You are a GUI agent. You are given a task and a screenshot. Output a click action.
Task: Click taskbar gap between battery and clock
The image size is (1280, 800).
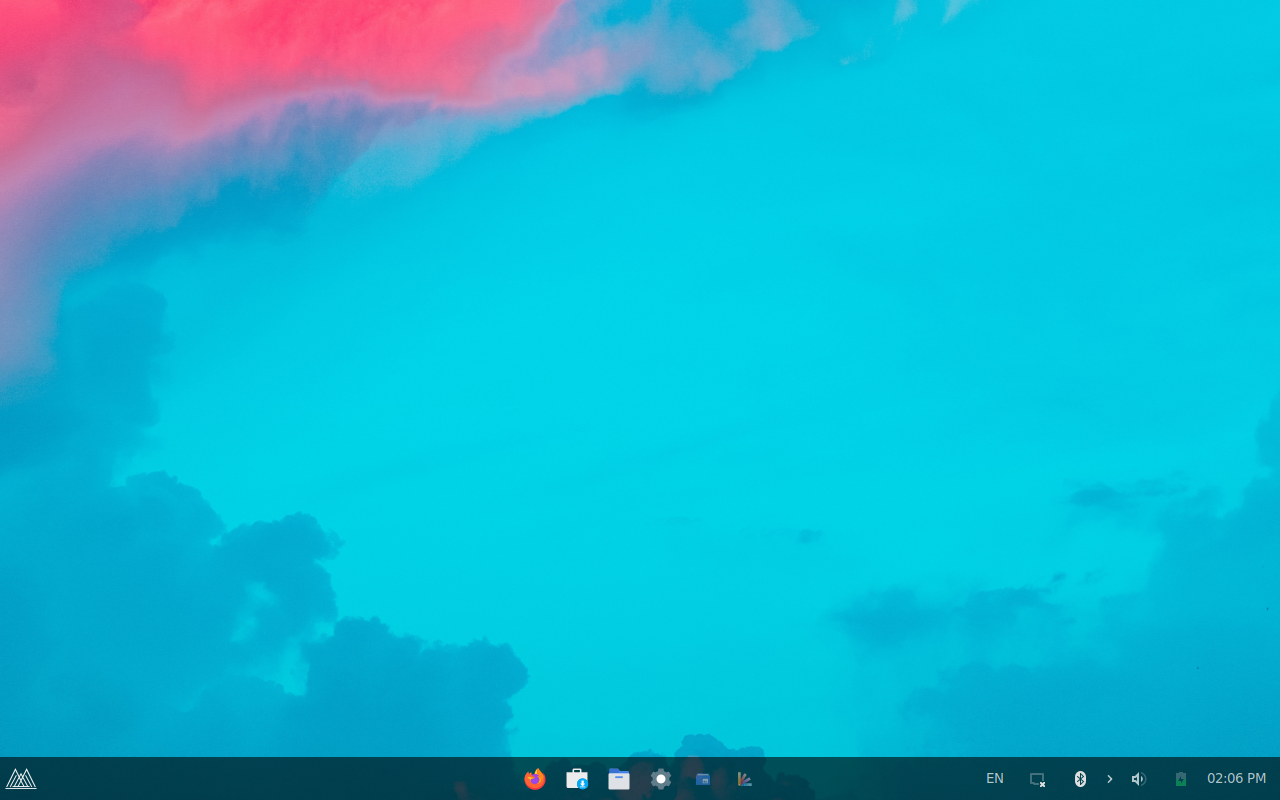click(1198, 779)
